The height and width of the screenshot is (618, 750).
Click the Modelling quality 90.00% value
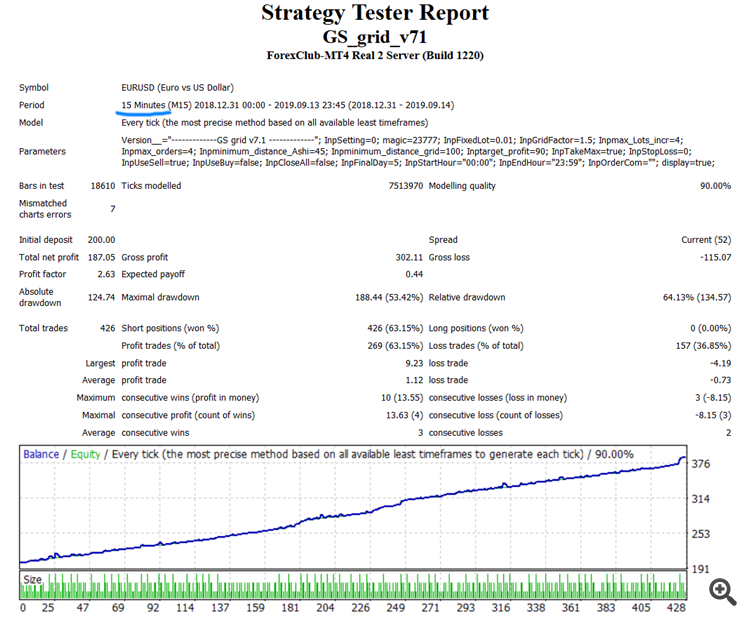coord(716,186)
